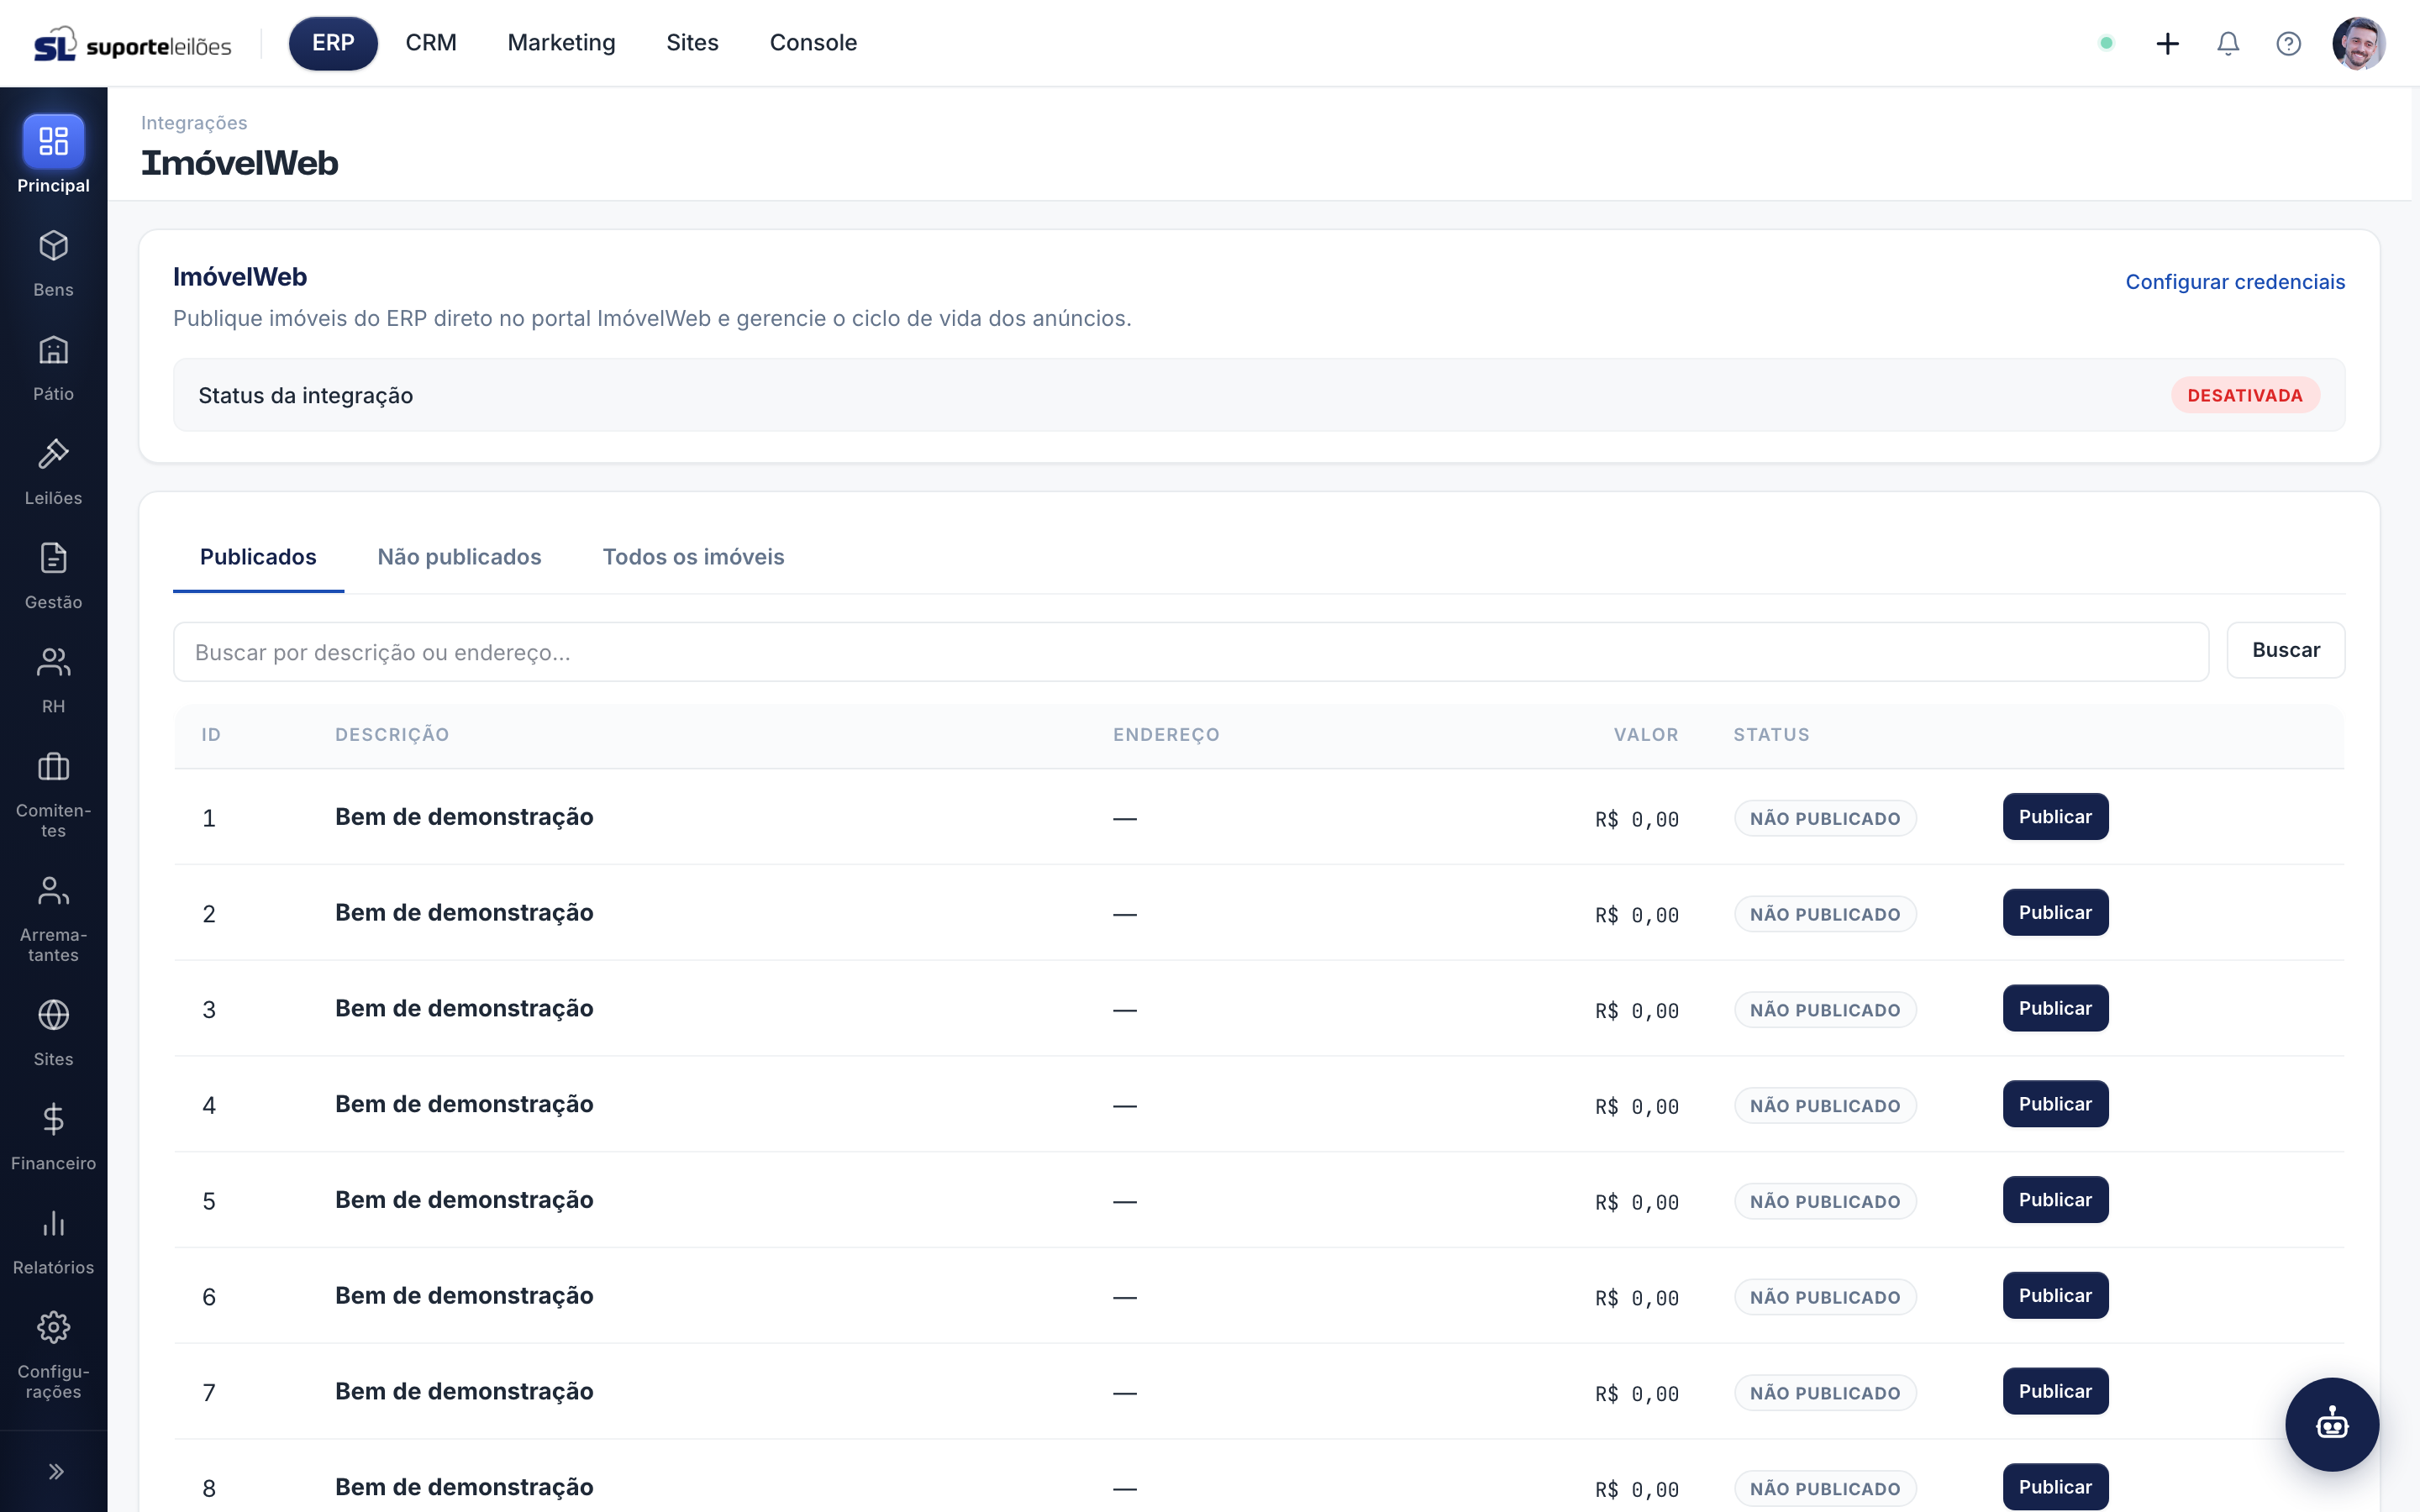Select the Publicados tab
The height and width of the screenshot is (1512, 2420).
pyautogui.click(x=258, y=557)
